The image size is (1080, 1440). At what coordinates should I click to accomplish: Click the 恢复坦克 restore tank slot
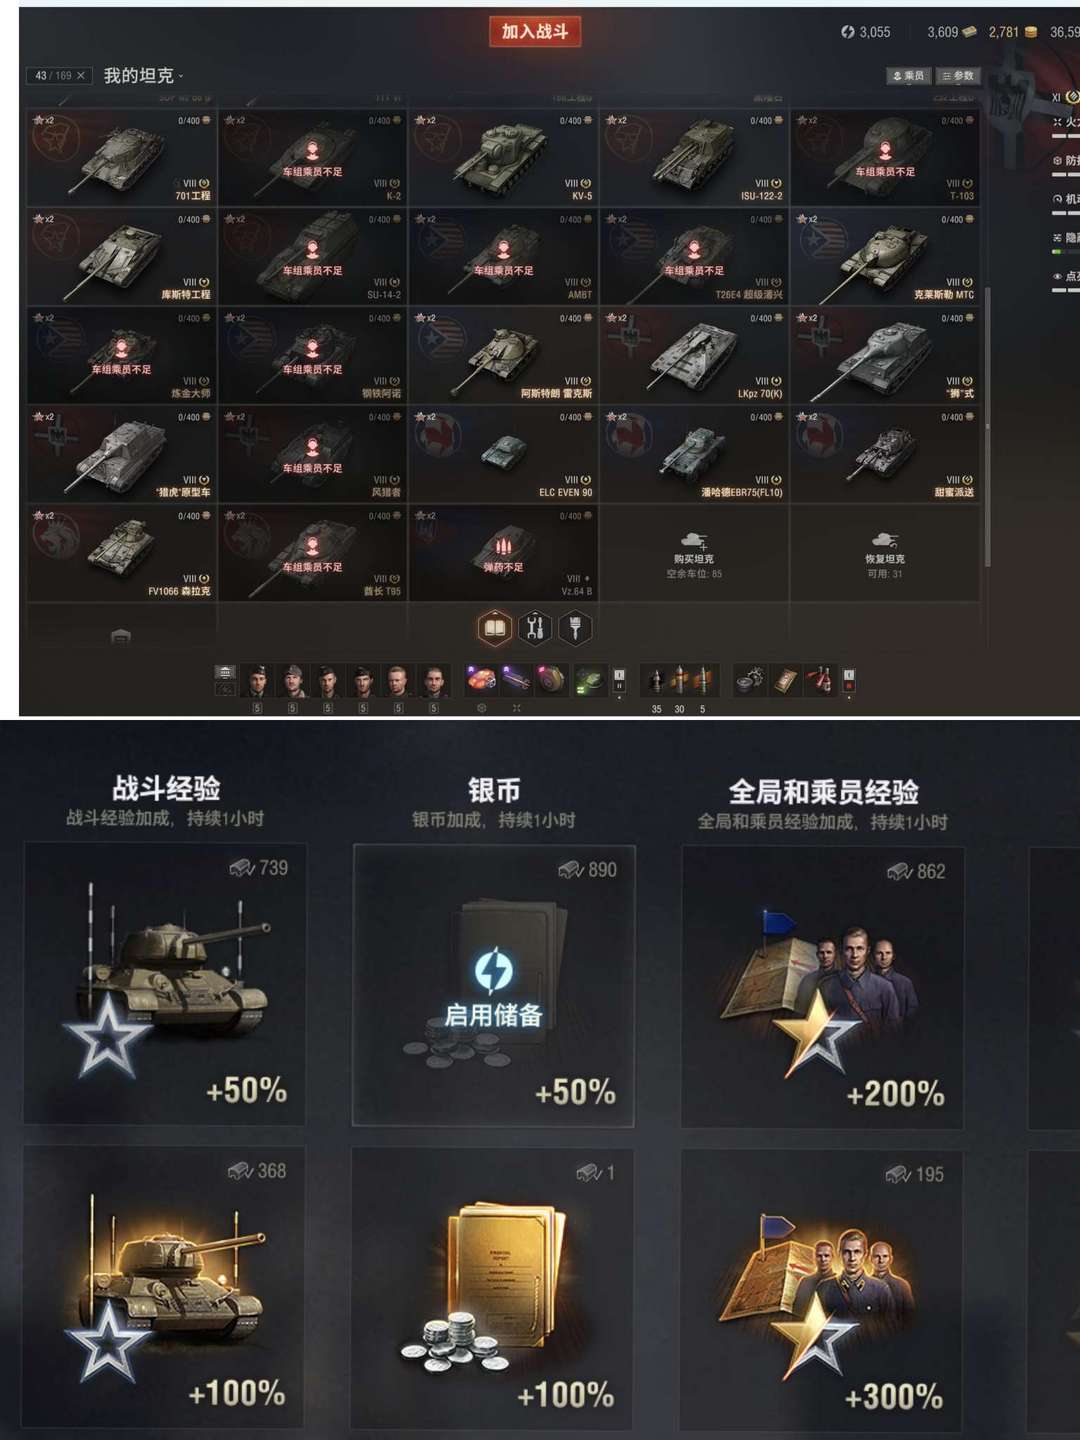tap(885, 553)
